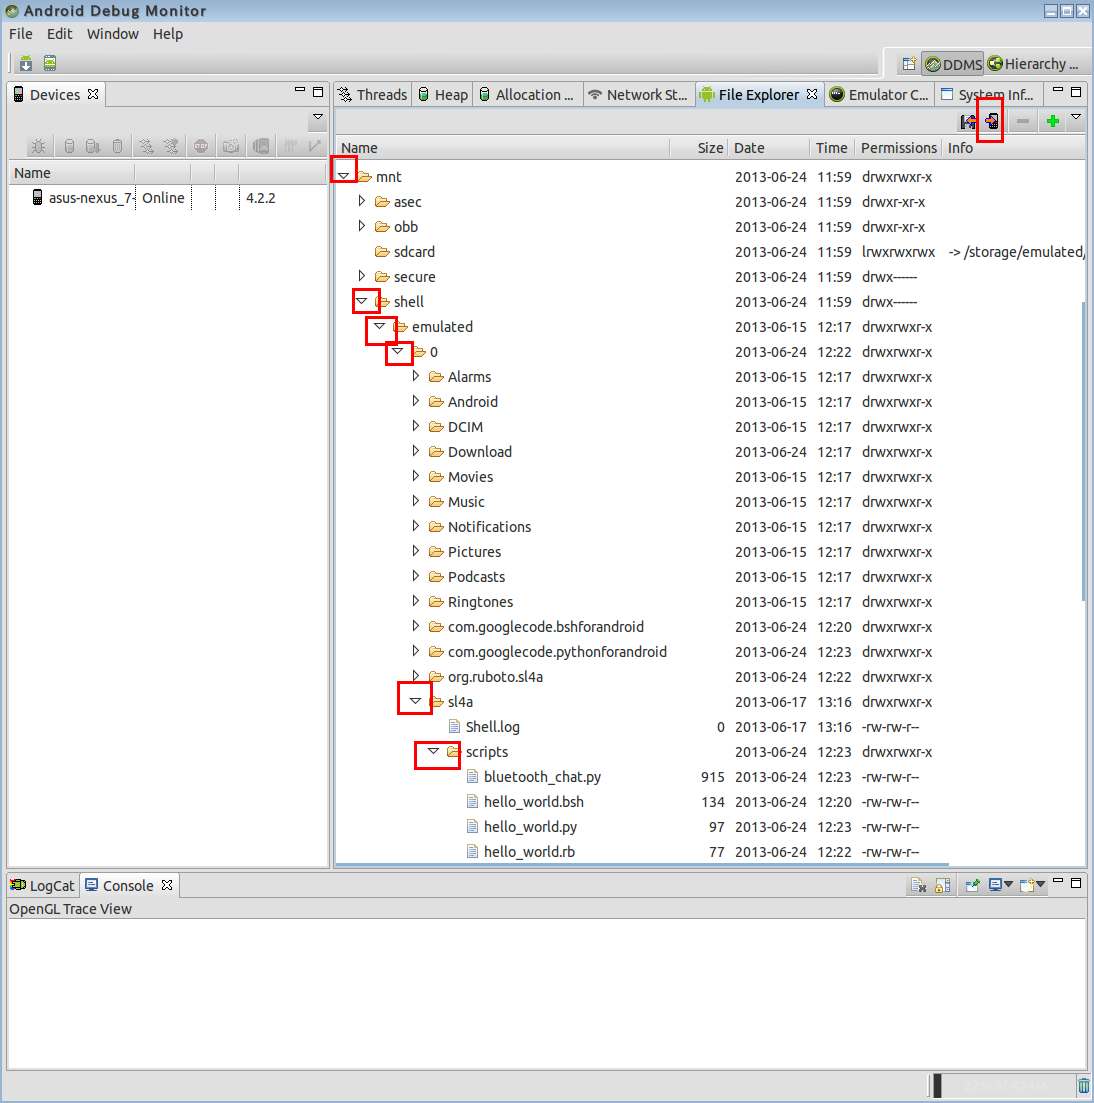
Task: Click the Systrace capture icon
Action: point(291,146)
